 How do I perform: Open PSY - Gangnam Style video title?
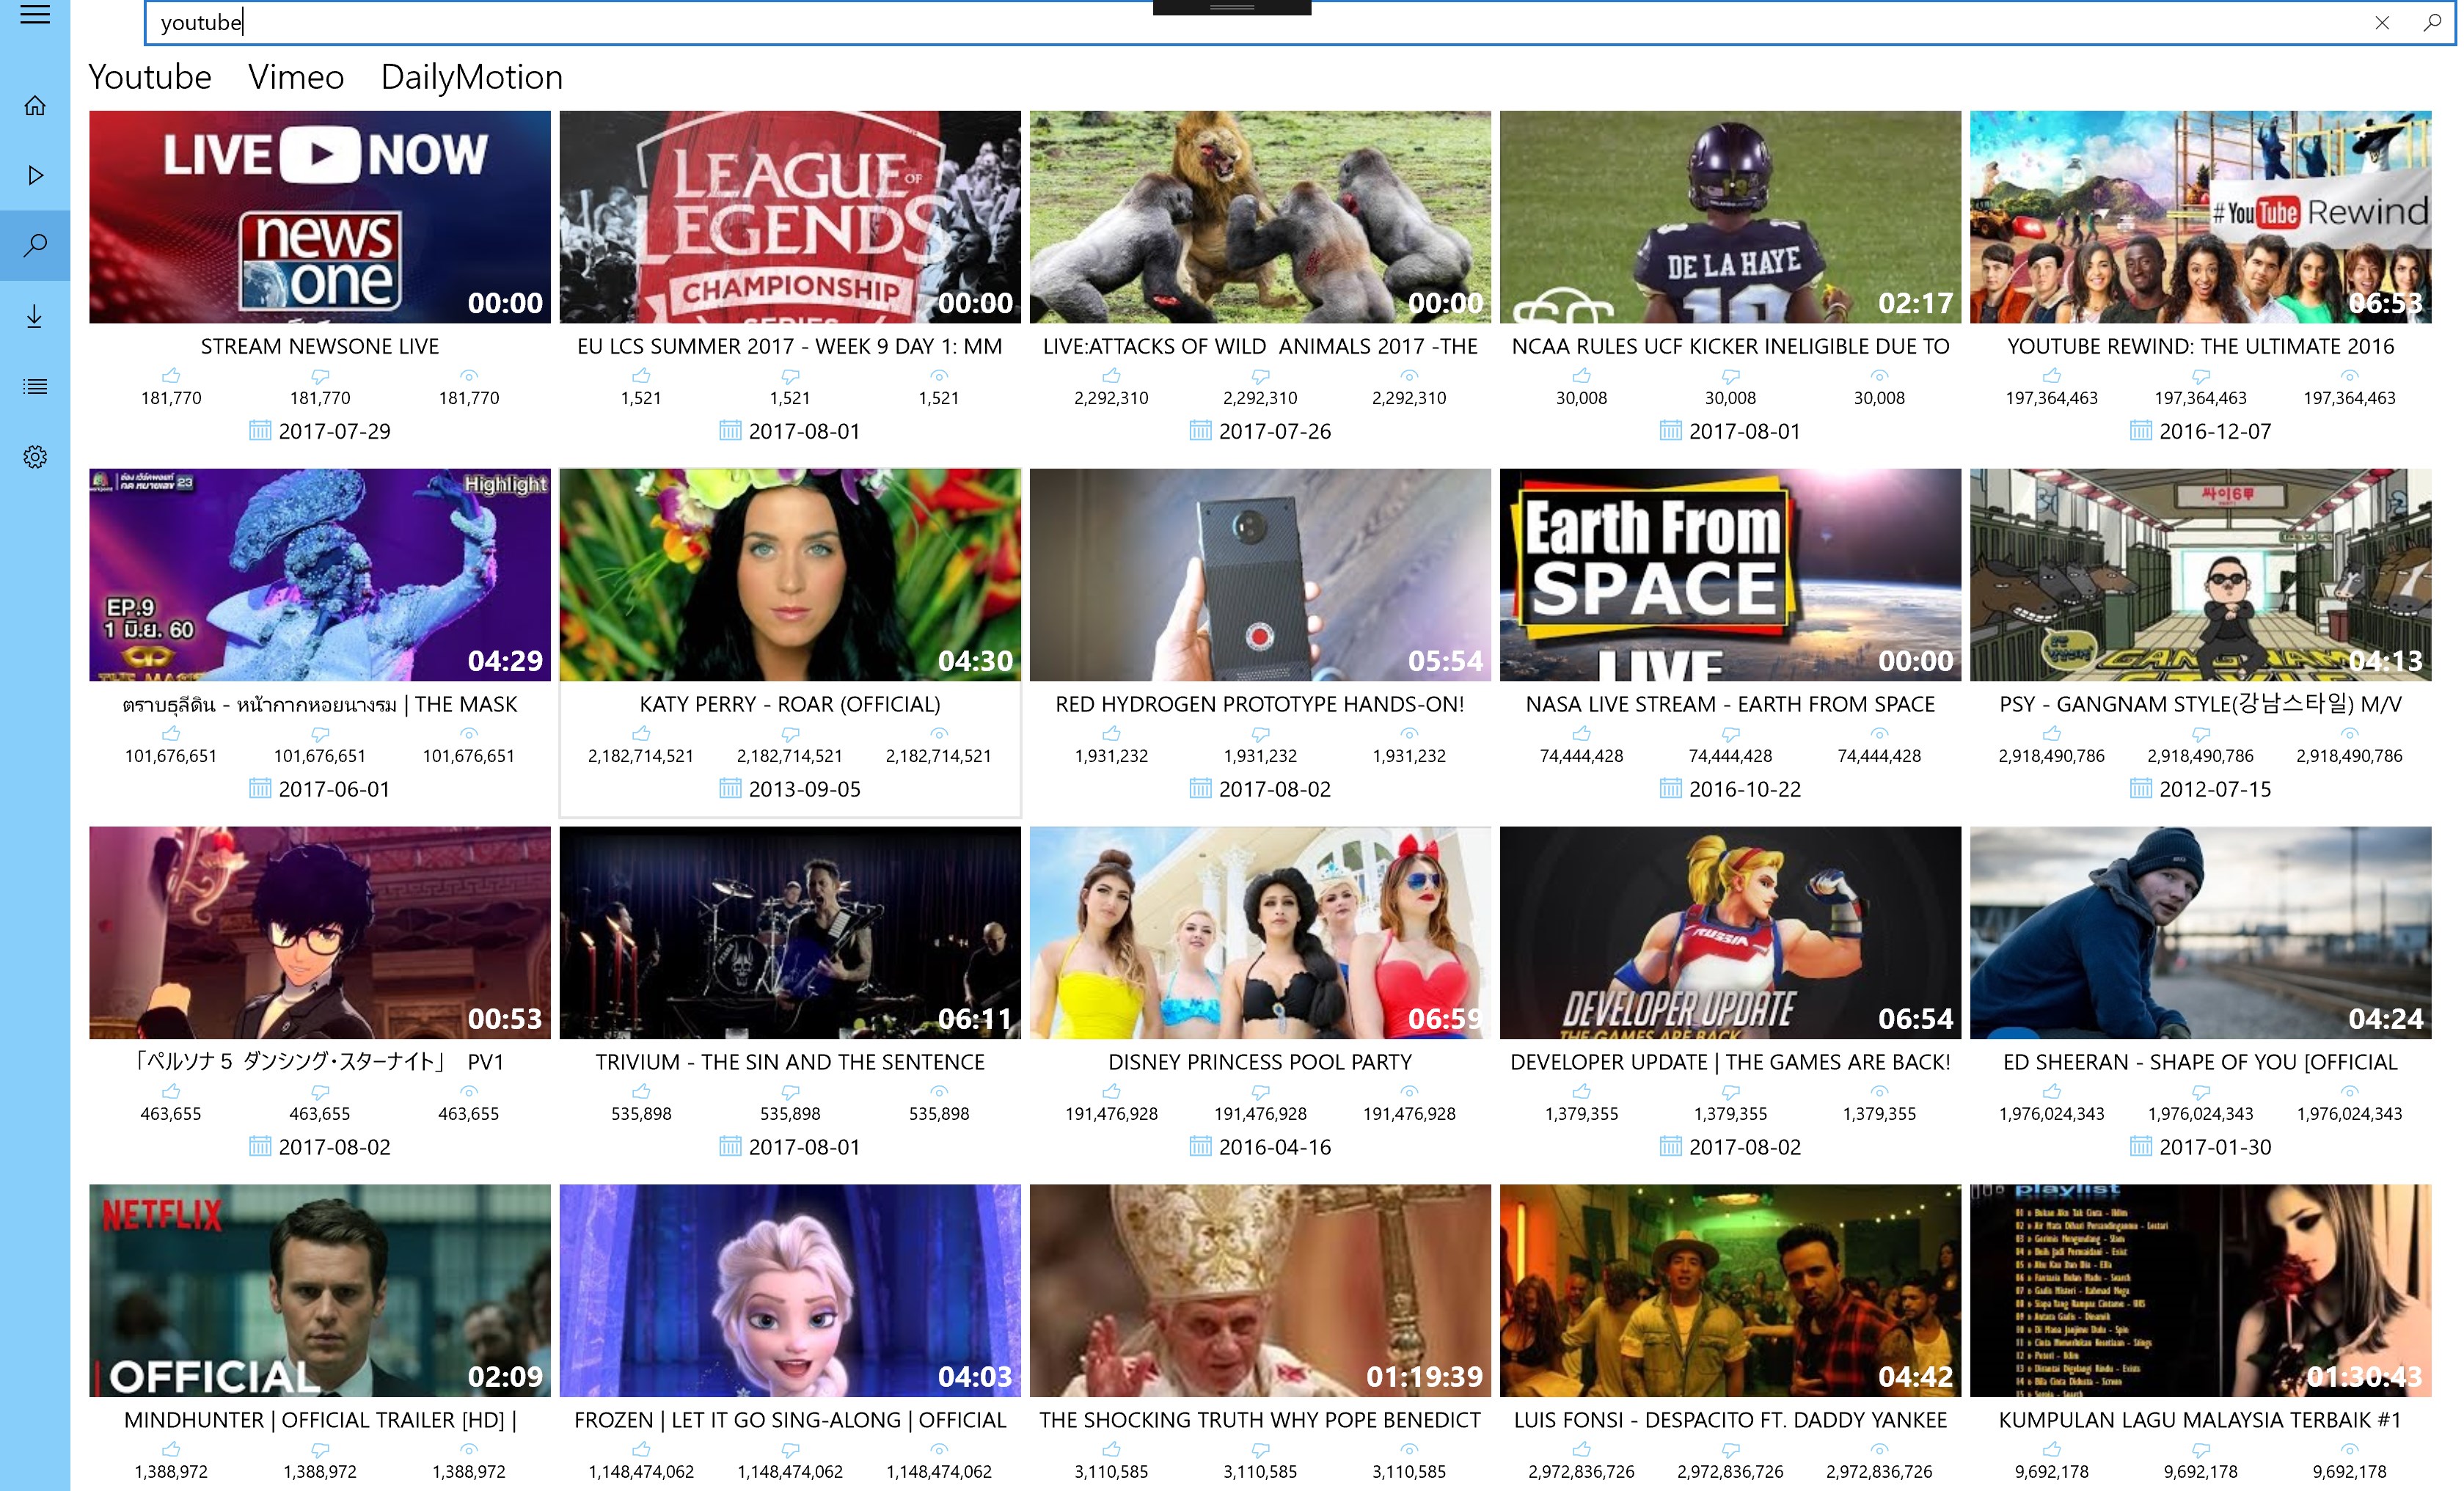pos(2199,704)
